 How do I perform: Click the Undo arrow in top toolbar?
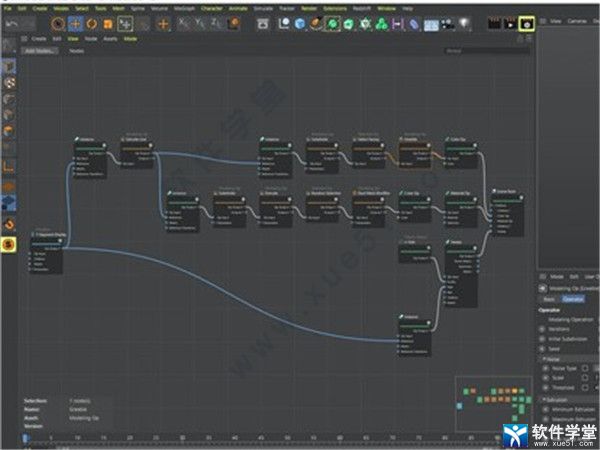tap(12, 24)
